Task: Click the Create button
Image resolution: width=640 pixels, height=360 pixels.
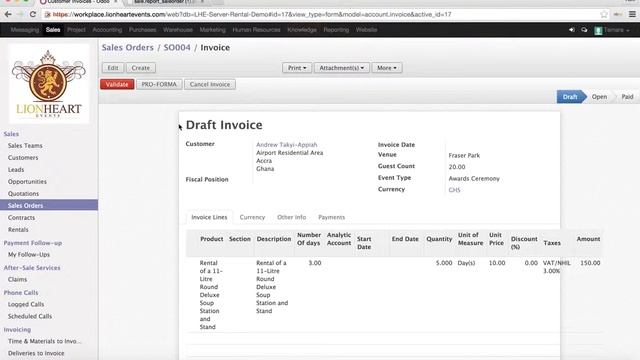Action: tap(141, 68)
